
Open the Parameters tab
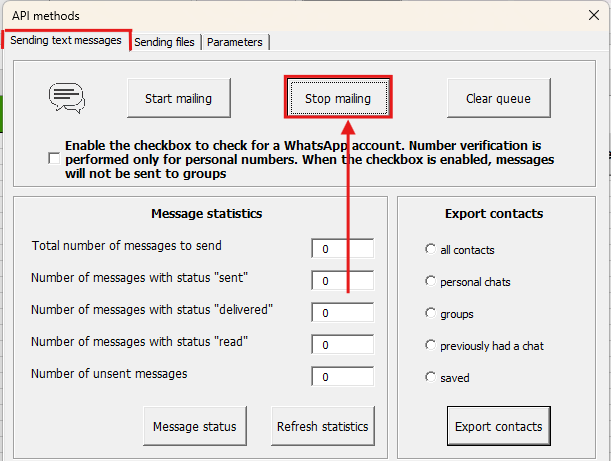[x=235, y=42]
